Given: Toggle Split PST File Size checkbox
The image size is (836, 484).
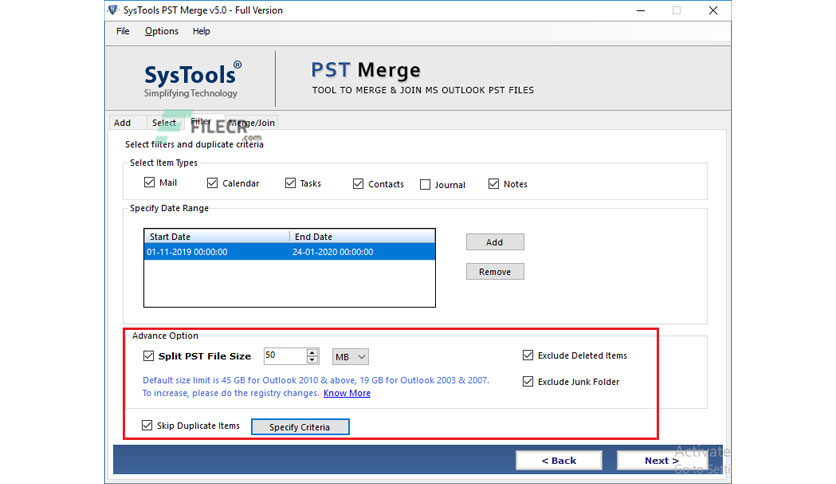Looking at the screenshot, I should 149,356.
